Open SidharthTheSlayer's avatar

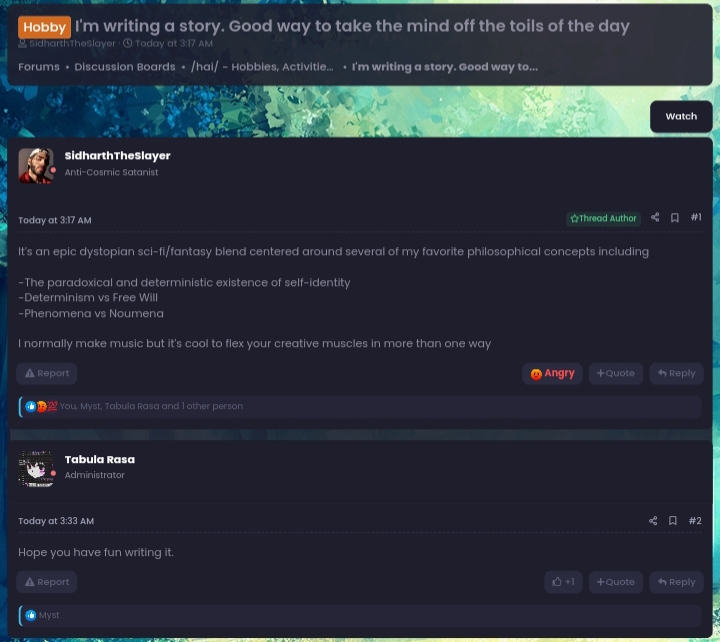tap(36, 166)
